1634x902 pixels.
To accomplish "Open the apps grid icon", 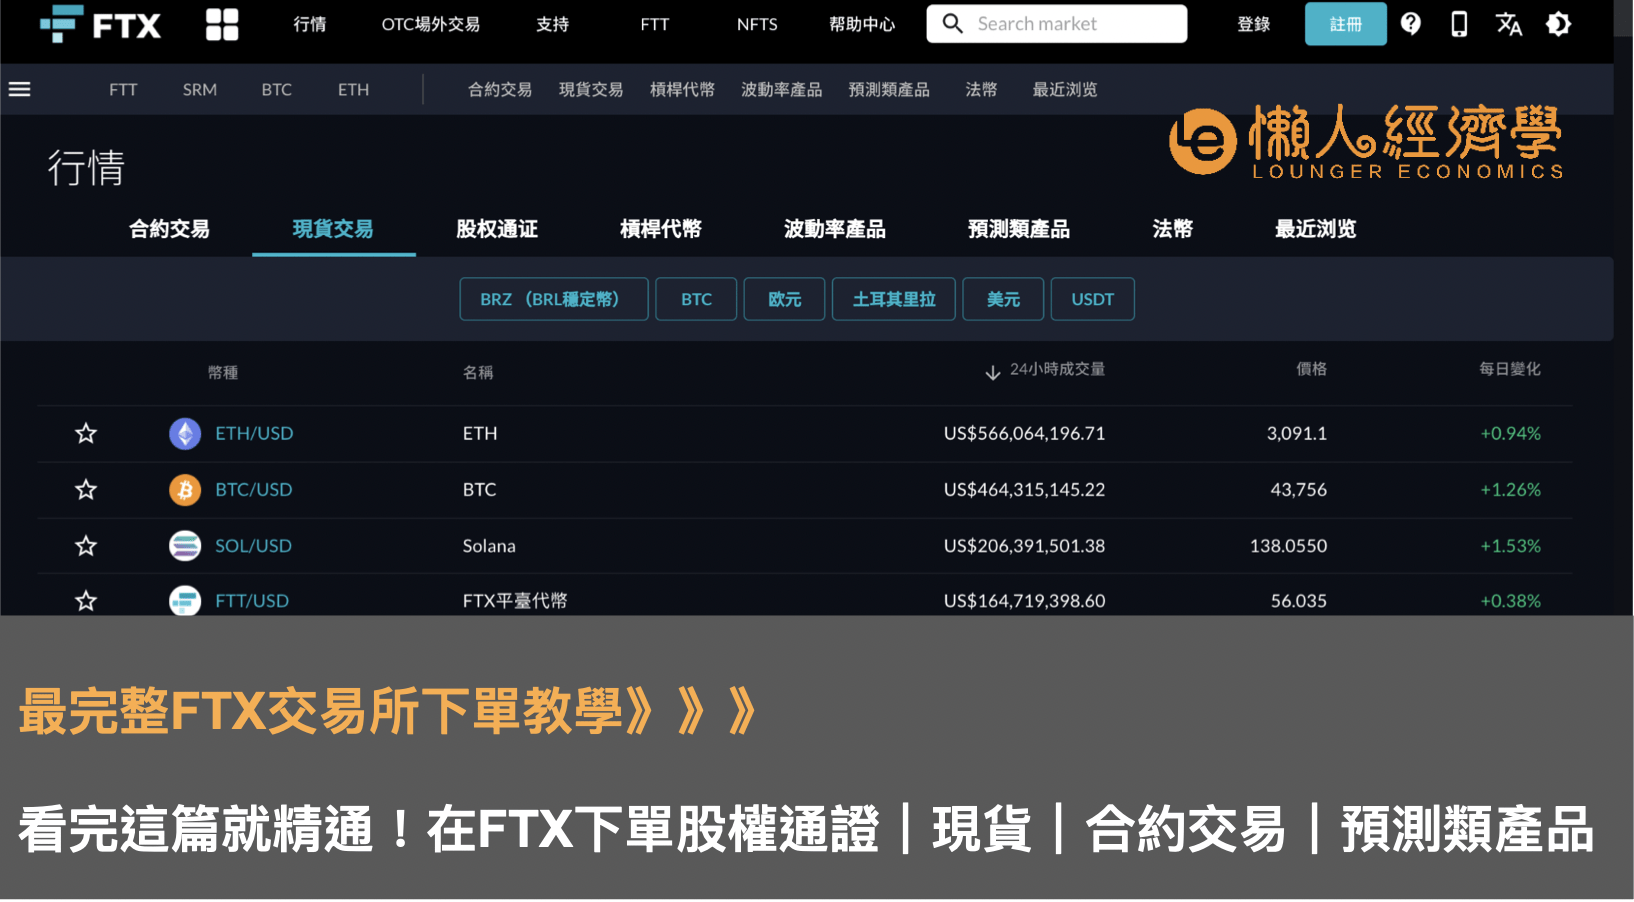I will (222, 24).
